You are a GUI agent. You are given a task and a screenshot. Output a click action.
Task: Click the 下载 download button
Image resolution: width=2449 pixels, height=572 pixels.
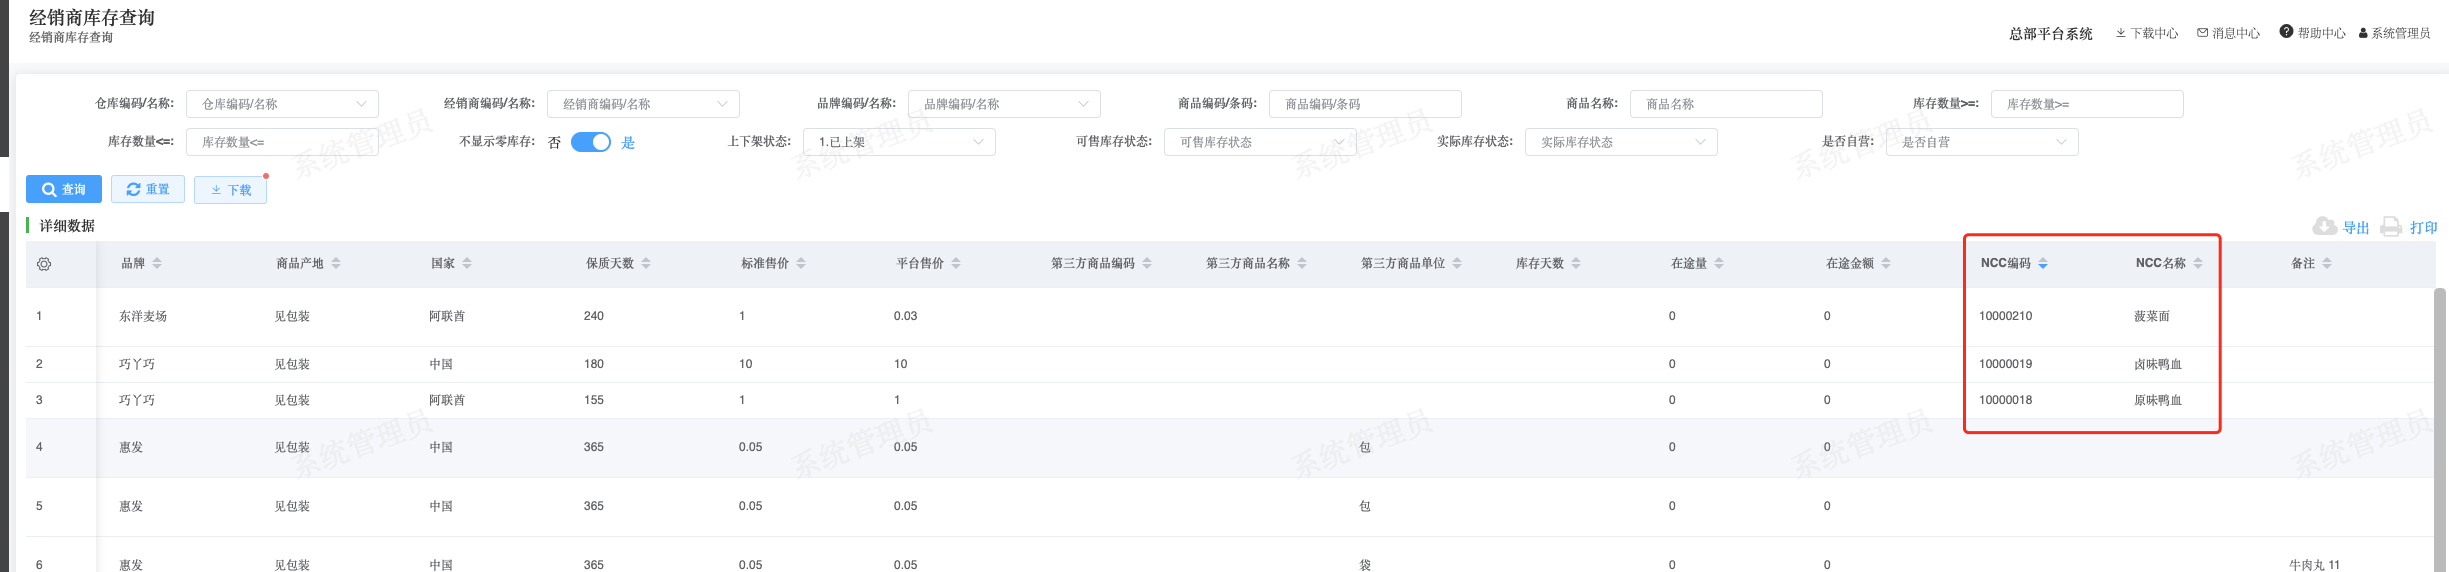coord(230,190)
